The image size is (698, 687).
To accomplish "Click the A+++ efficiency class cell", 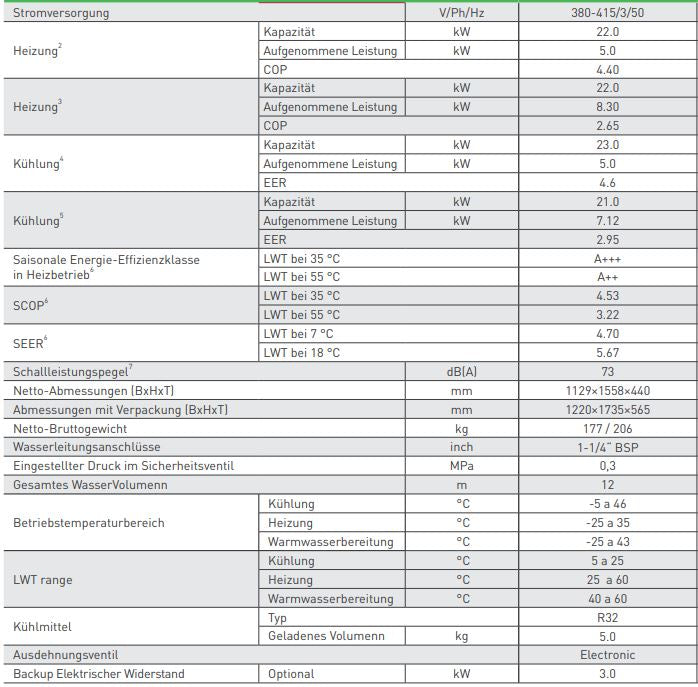I will click(607, 259).
